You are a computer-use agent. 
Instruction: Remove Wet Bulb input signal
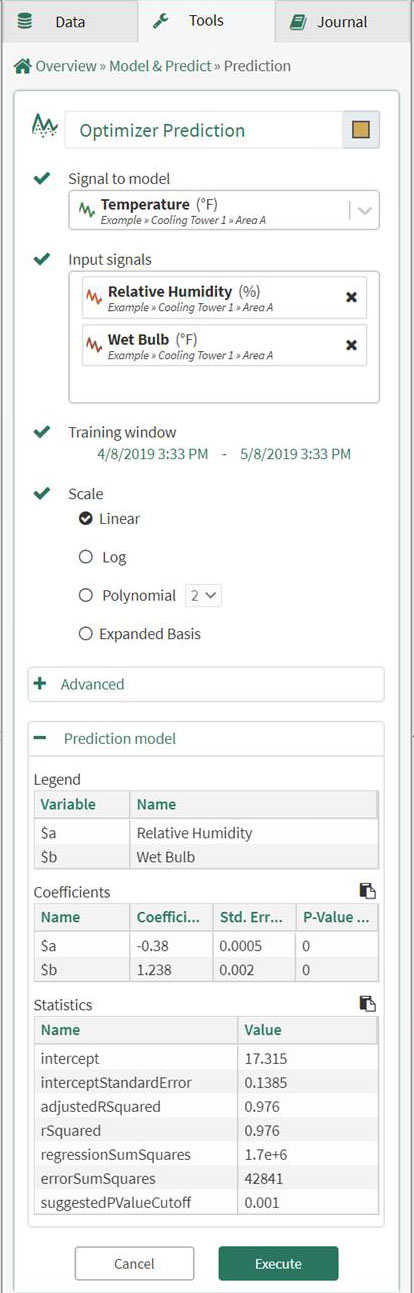(x=351, y=345)
